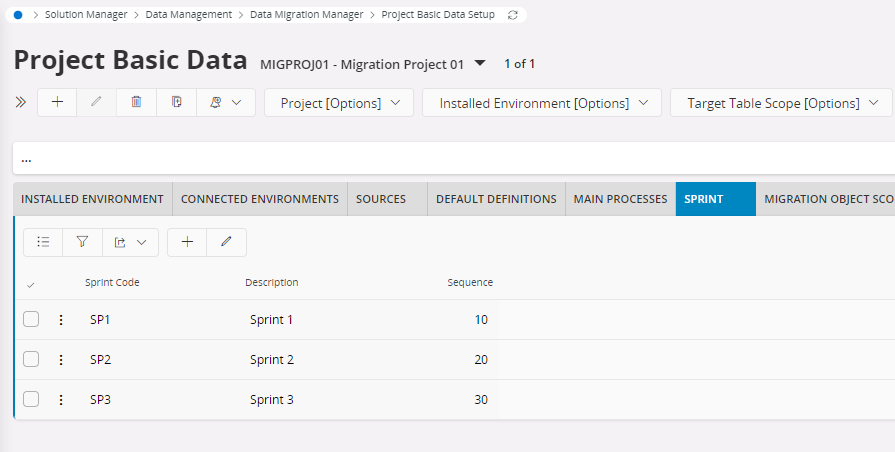The height and width of the screenshot is (452, 895).
Task: Tick the checkbox next to SP3
Action: coord(31,399)
